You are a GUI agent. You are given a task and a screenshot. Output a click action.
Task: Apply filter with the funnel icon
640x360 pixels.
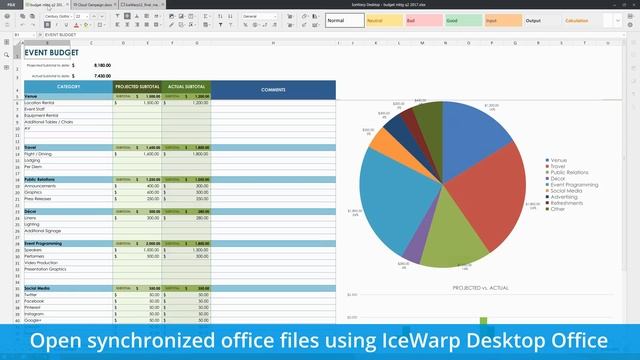point(220,25)
